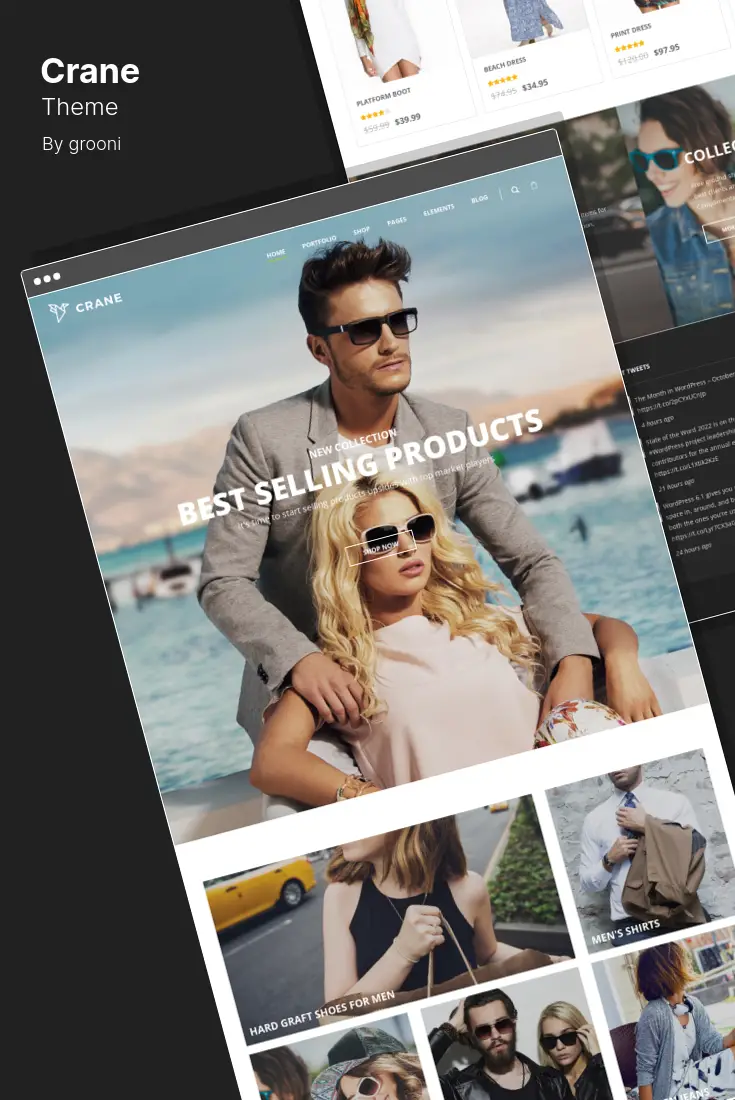The height and width of the screenshot is (1100, 735).
Task: Click the browser window dots icon
Action: pos(47,279)
